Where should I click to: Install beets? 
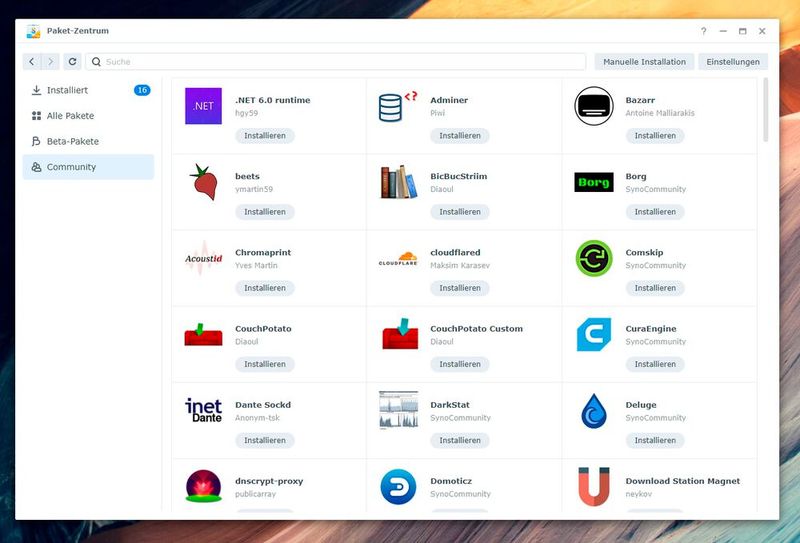(x=265, y=212)
